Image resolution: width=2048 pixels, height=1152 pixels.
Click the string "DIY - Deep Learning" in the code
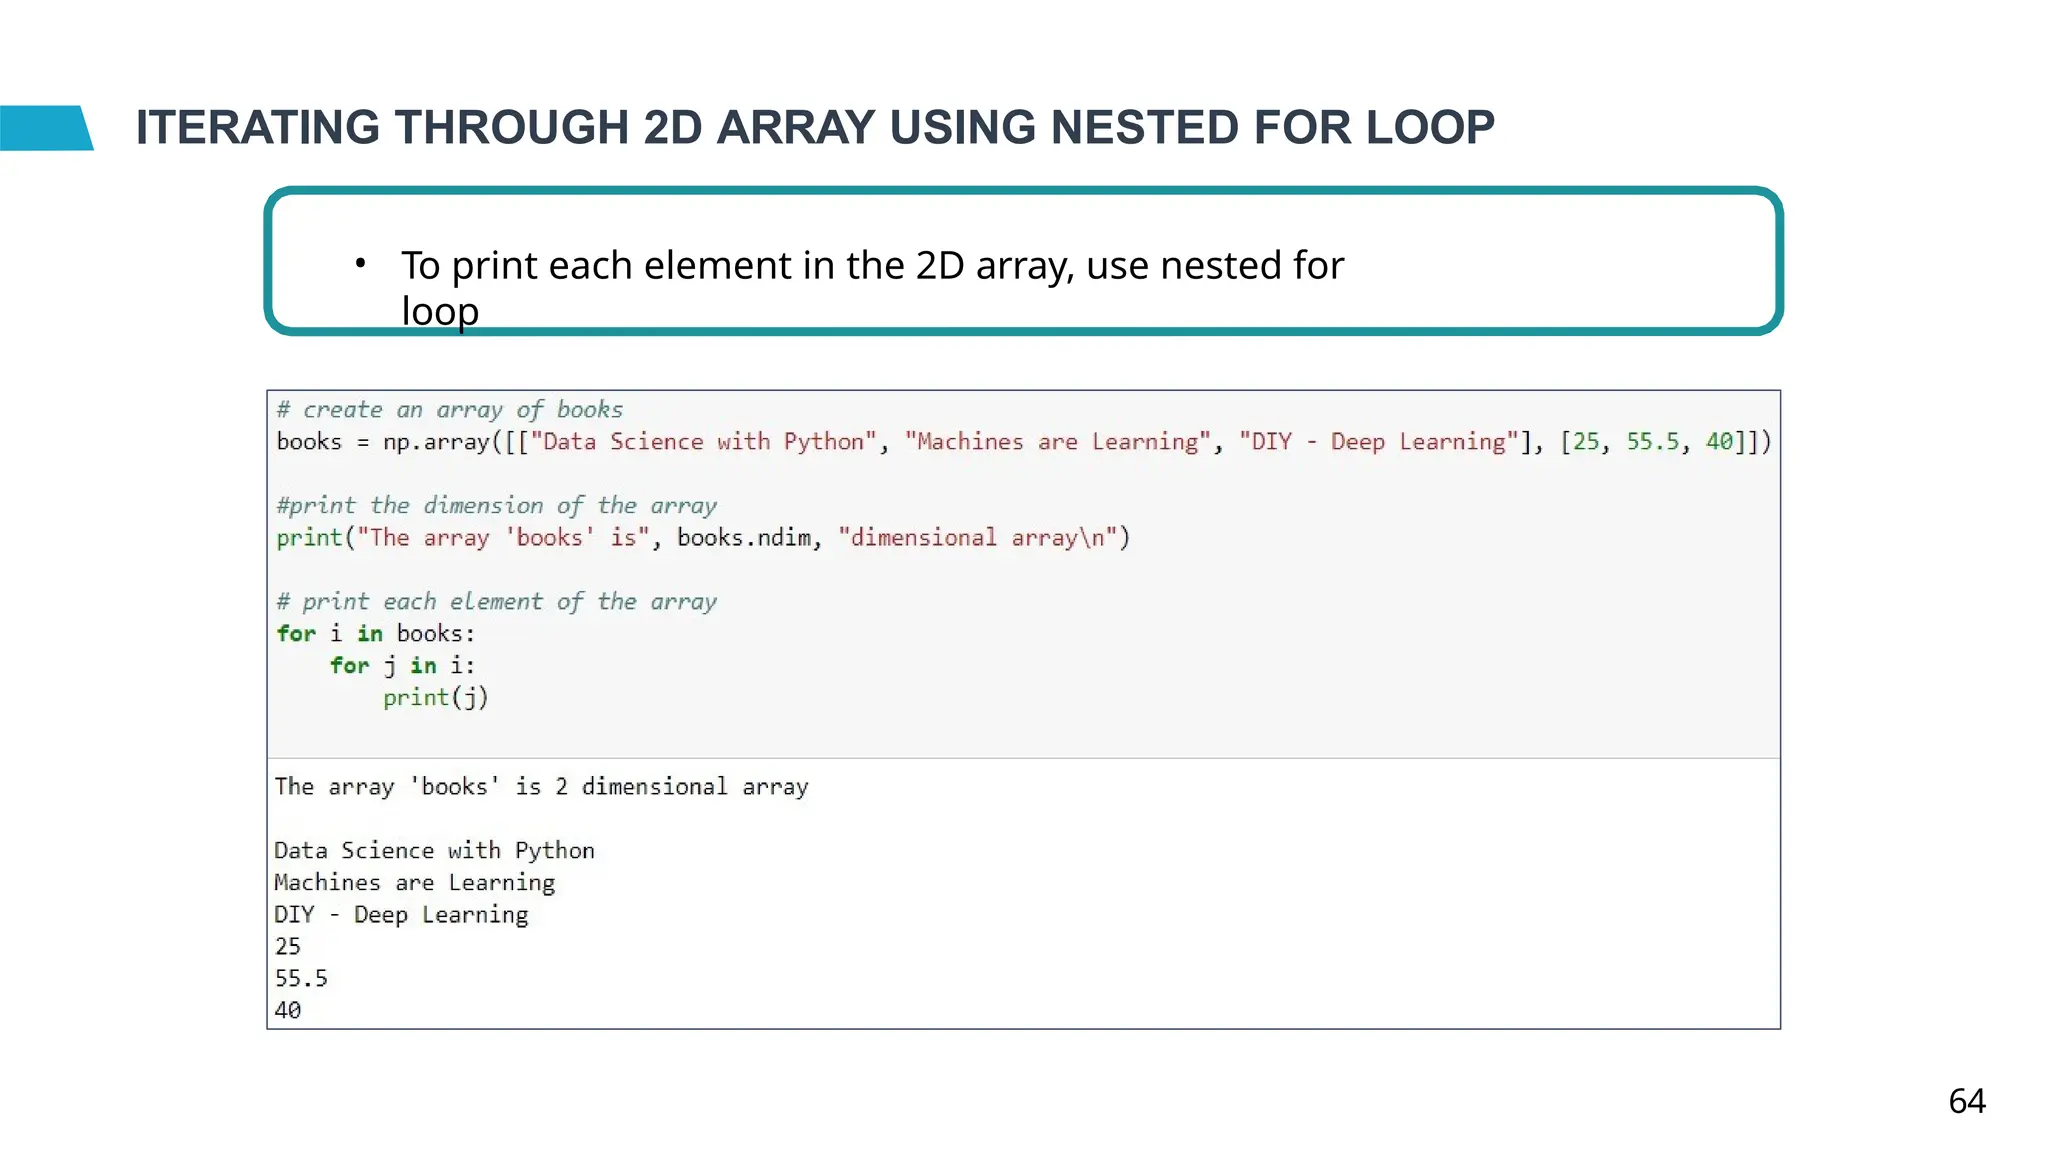[1378, 442]
